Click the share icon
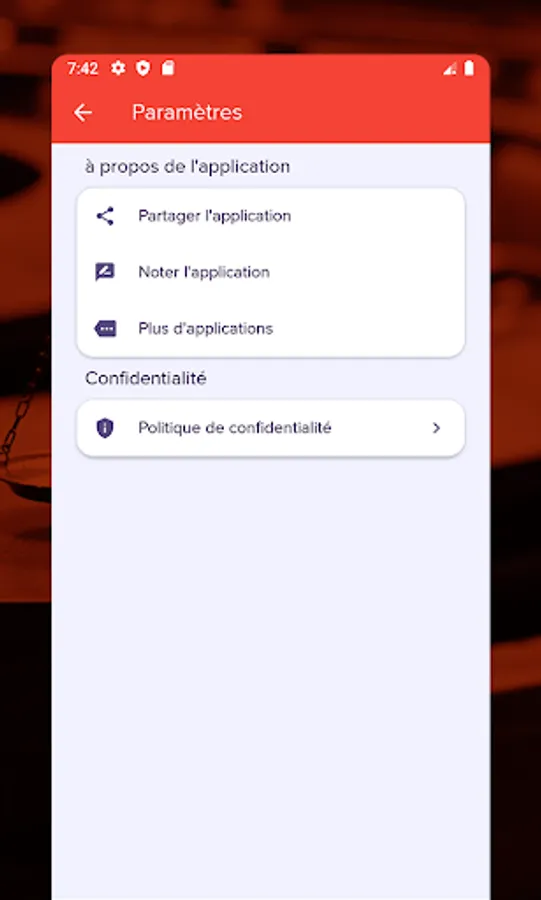The image size is (541, 900). pos(105,216)
